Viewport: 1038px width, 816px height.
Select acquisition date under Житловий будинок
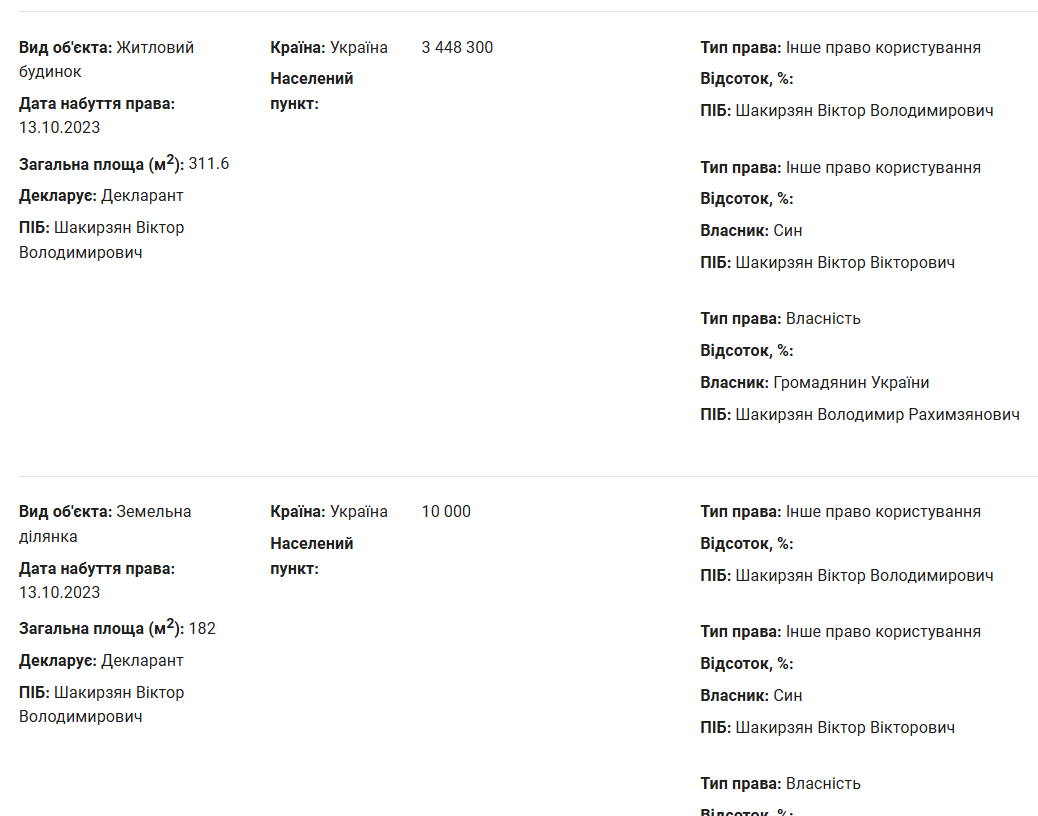[x=60, y=128]
